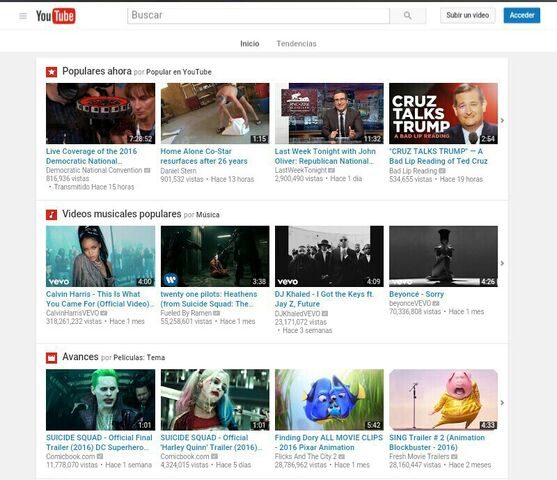Open title Beyoncé - Sorry
The width and height of the screenshot is (557, 480).
tap(416, 294)
